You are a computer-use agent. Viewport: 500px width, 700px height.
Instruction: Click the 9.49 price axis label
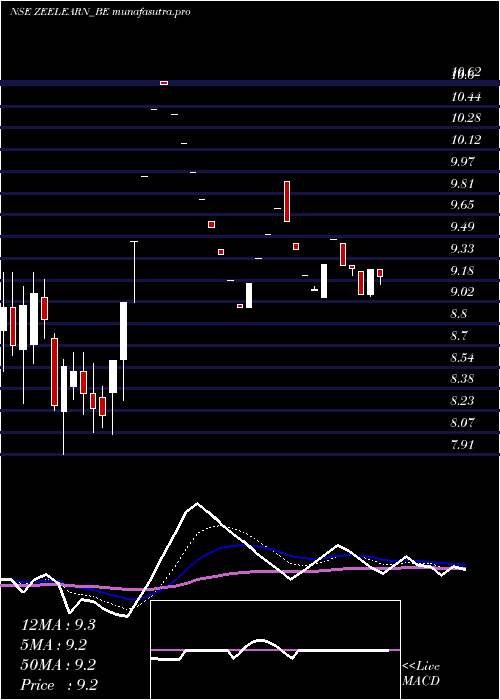(462, 227)
